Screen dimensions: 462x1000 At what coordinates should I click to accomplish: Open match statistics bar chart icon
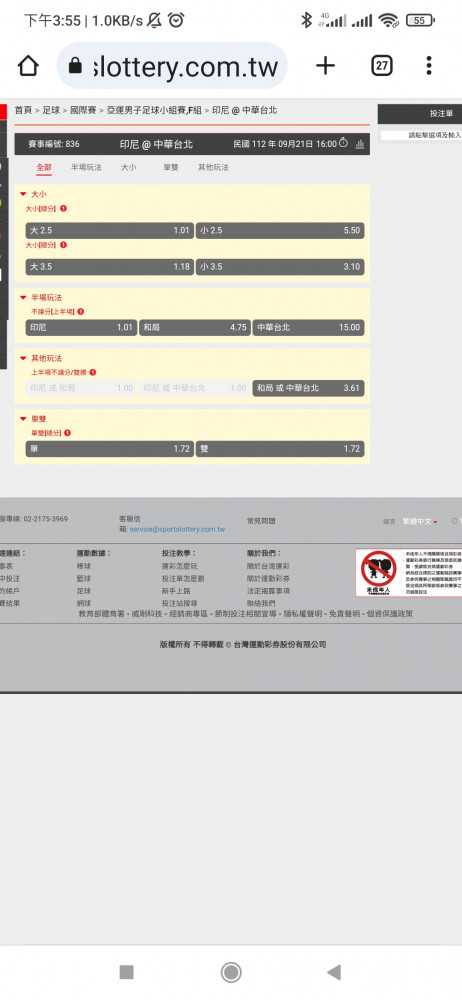[x=359, y=143]
